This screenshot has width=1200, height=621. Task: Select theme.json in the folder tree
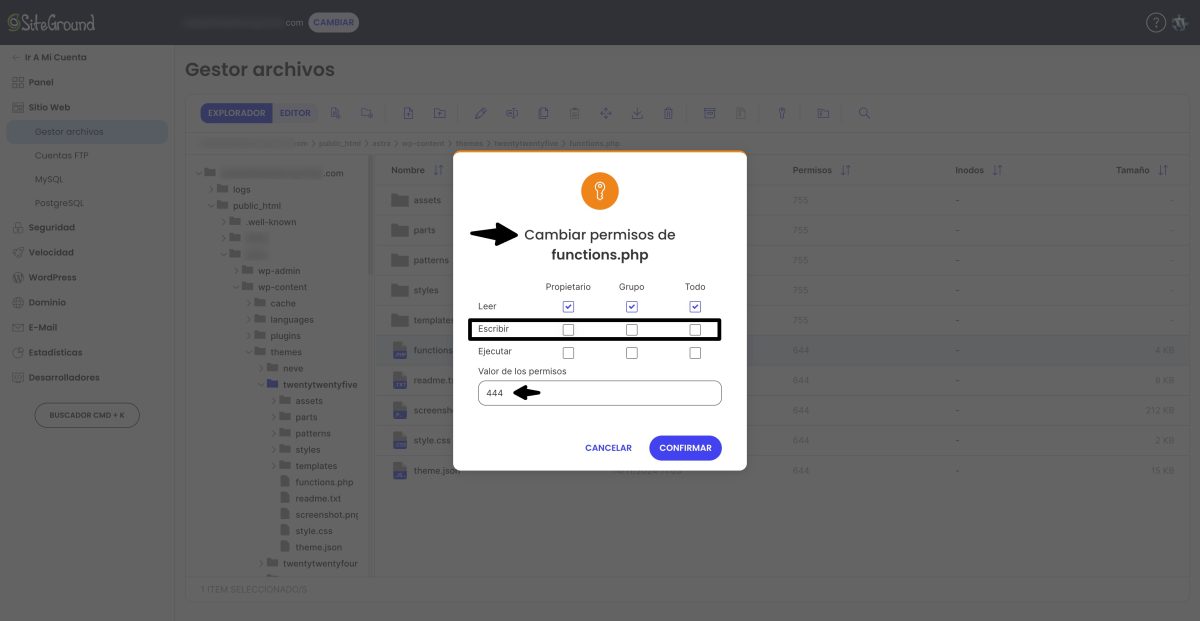[x=318, y=547]
